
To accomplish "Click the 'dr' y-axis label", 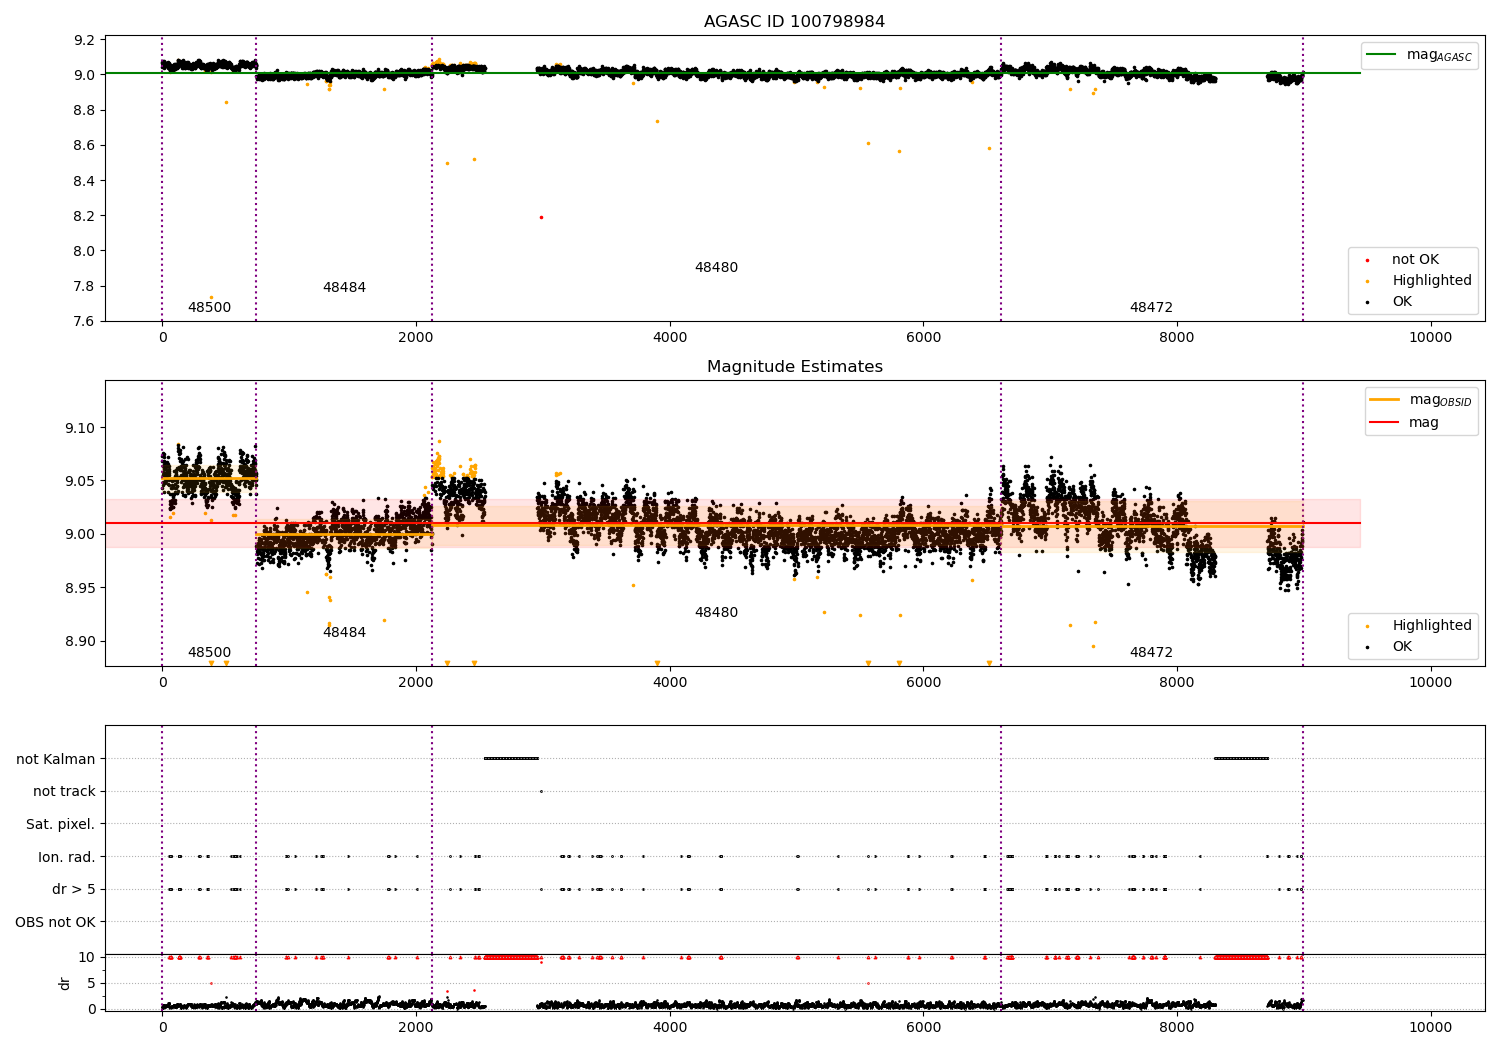I will (65, 983).
